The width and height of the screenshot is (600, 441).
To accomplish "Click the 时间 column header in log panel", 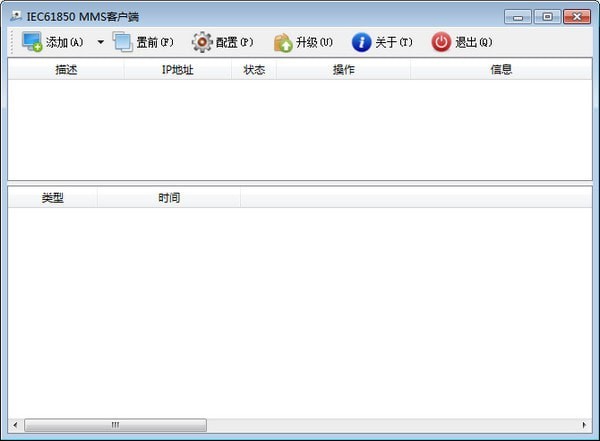I will pyautogui.click(x=169, y=198).
